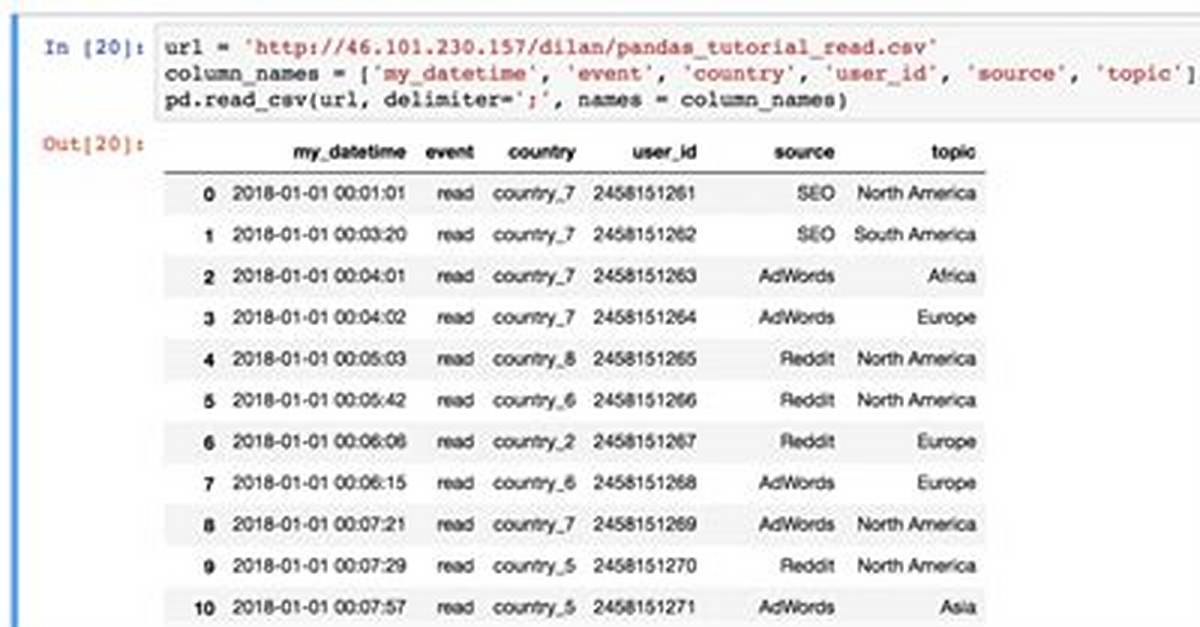This screenshot has height=627, width=1200.
Task: Select cell 2018-01-01 00:05:42
Action: [x=320, y=400]
